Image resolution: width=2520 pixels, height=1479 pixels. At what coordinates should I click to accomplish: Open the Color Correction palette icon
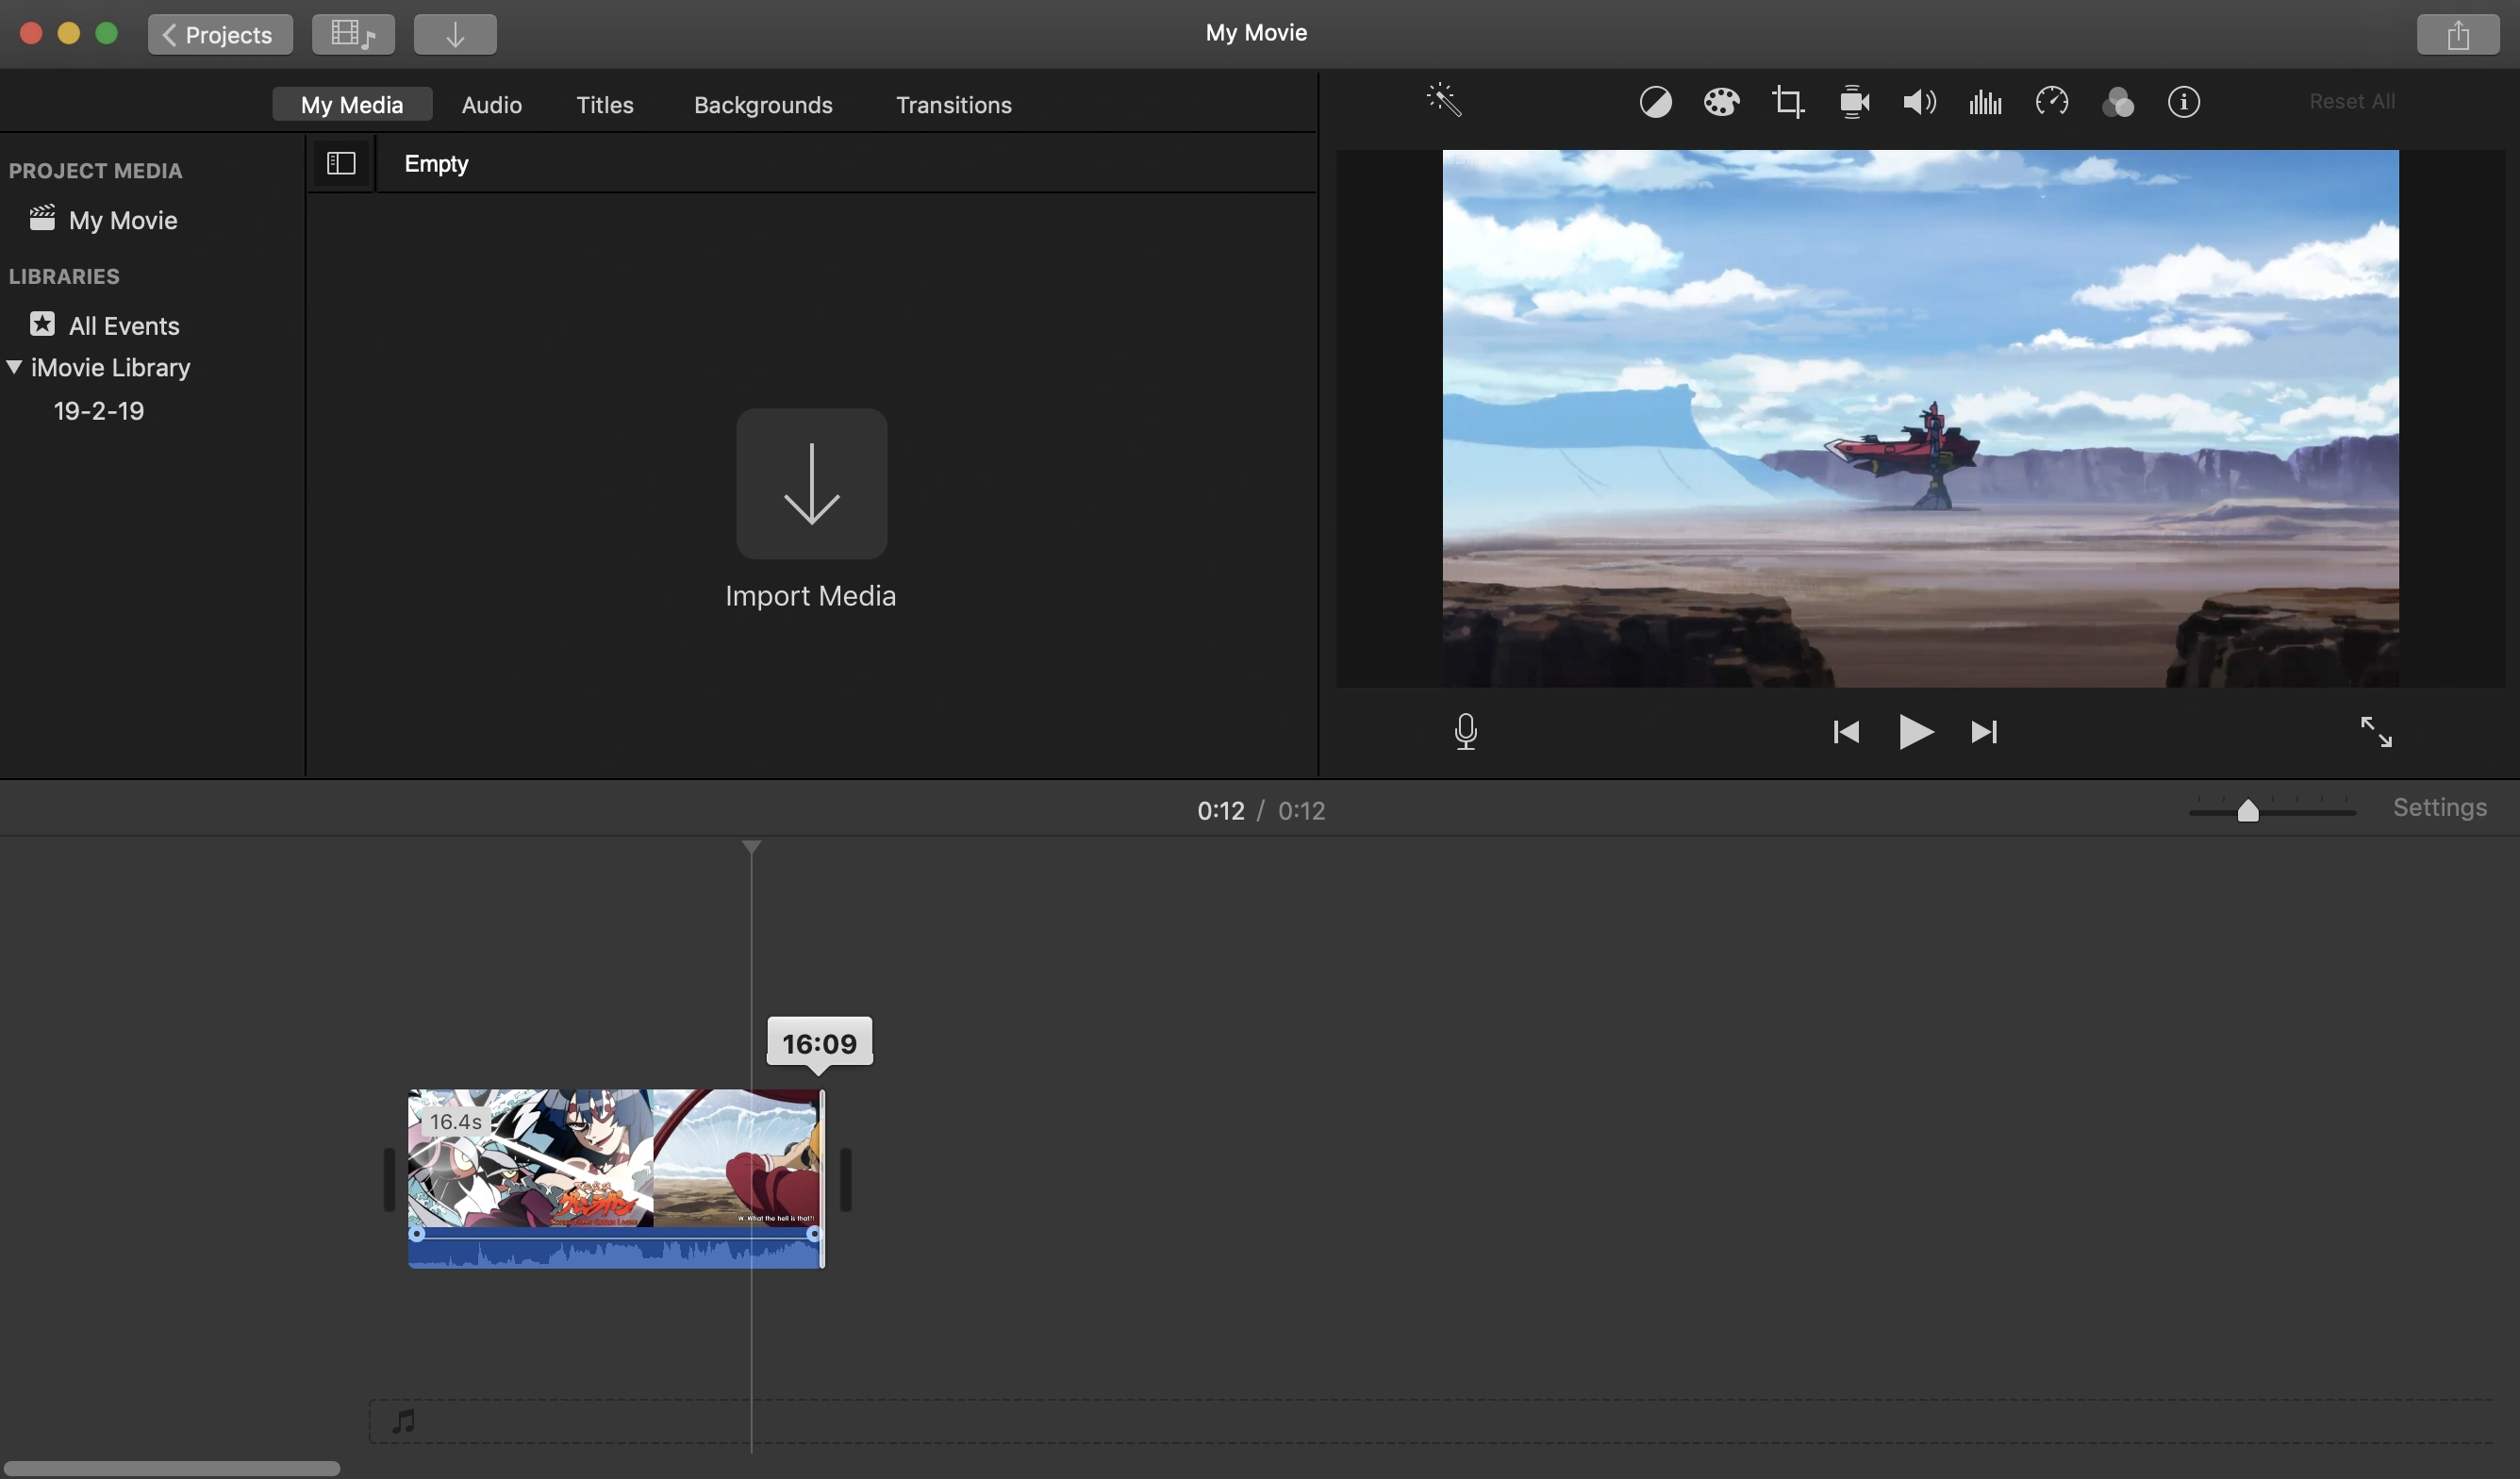click(1721, 102)
